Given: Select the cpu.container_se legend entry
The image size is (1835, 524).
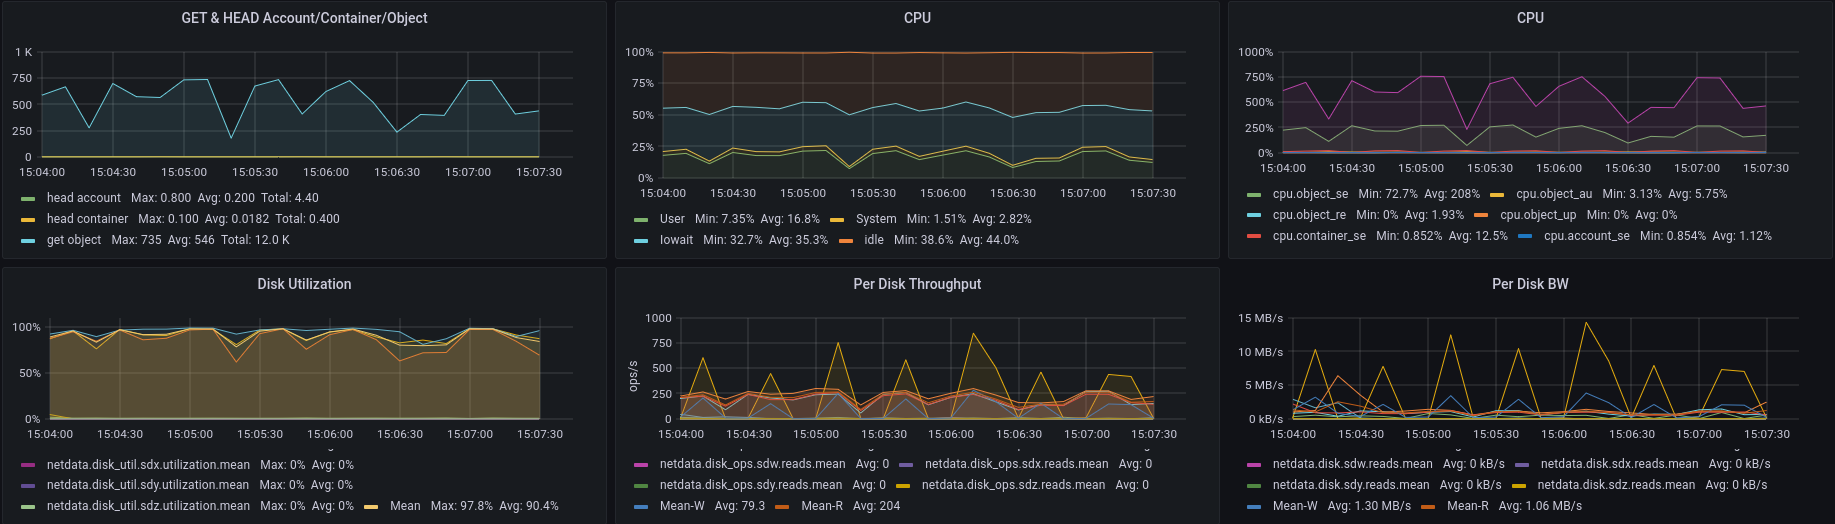Looking at the screenshot, I should [1319, 236].
